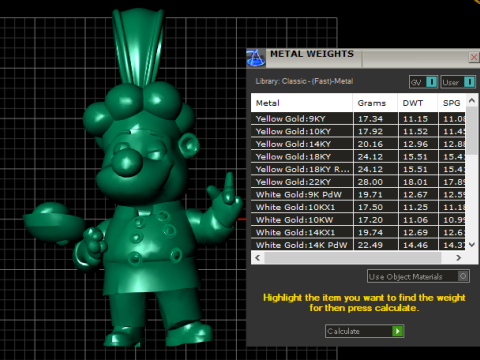The width and height of the screenshot is (480, 360).
Task: Click the scroll right arrow of metal list
Action: 459,258
